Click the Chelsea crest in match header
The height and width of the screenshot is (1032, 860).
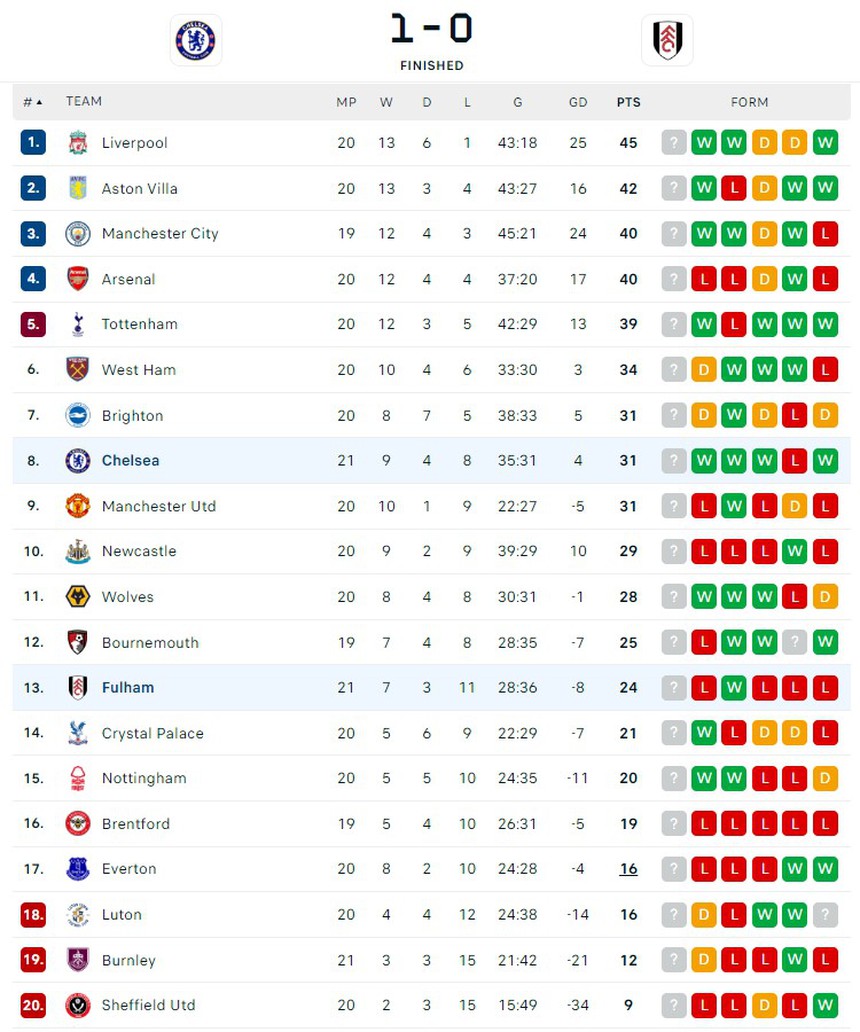(x=196, y=40)
